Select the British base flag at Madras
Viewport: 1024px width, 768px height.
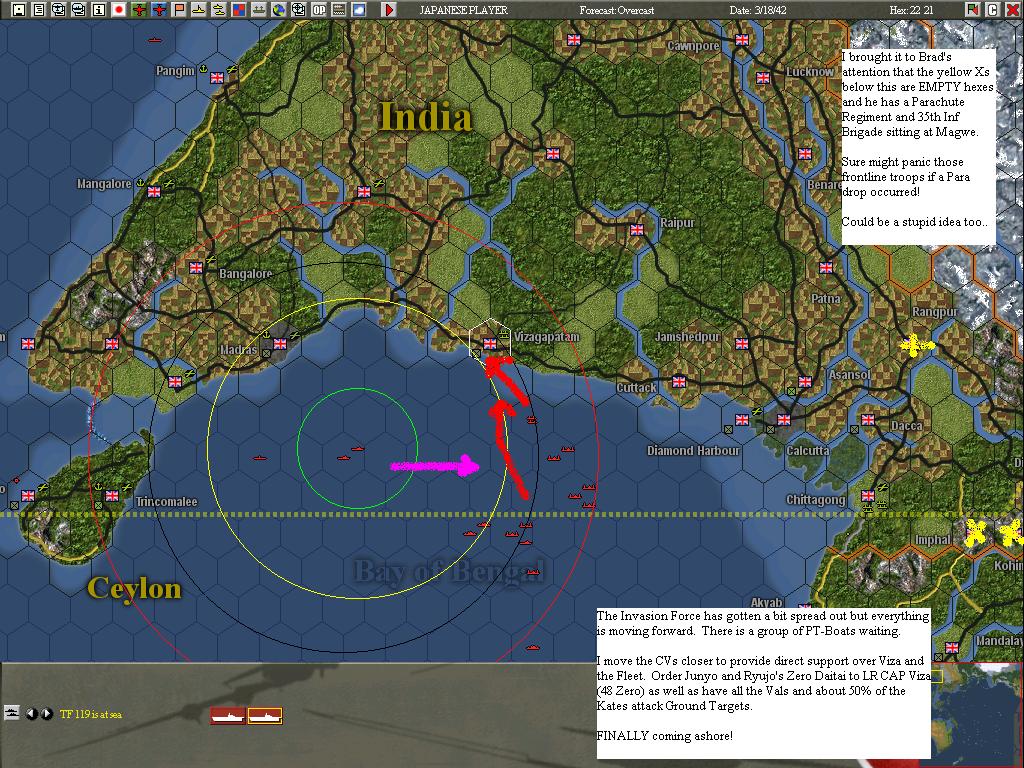[280, 344]
